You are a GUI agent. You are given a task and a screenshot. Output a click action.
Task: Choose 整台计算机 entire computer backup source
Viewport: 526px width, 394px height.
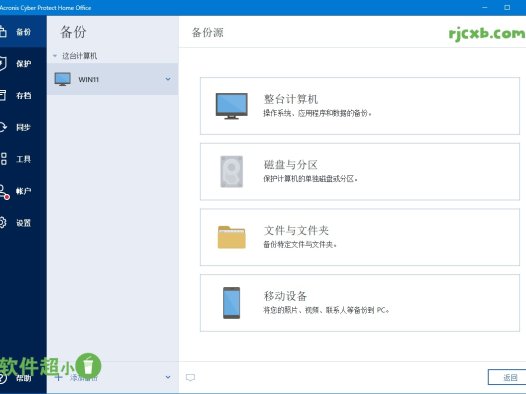(360, 106)
